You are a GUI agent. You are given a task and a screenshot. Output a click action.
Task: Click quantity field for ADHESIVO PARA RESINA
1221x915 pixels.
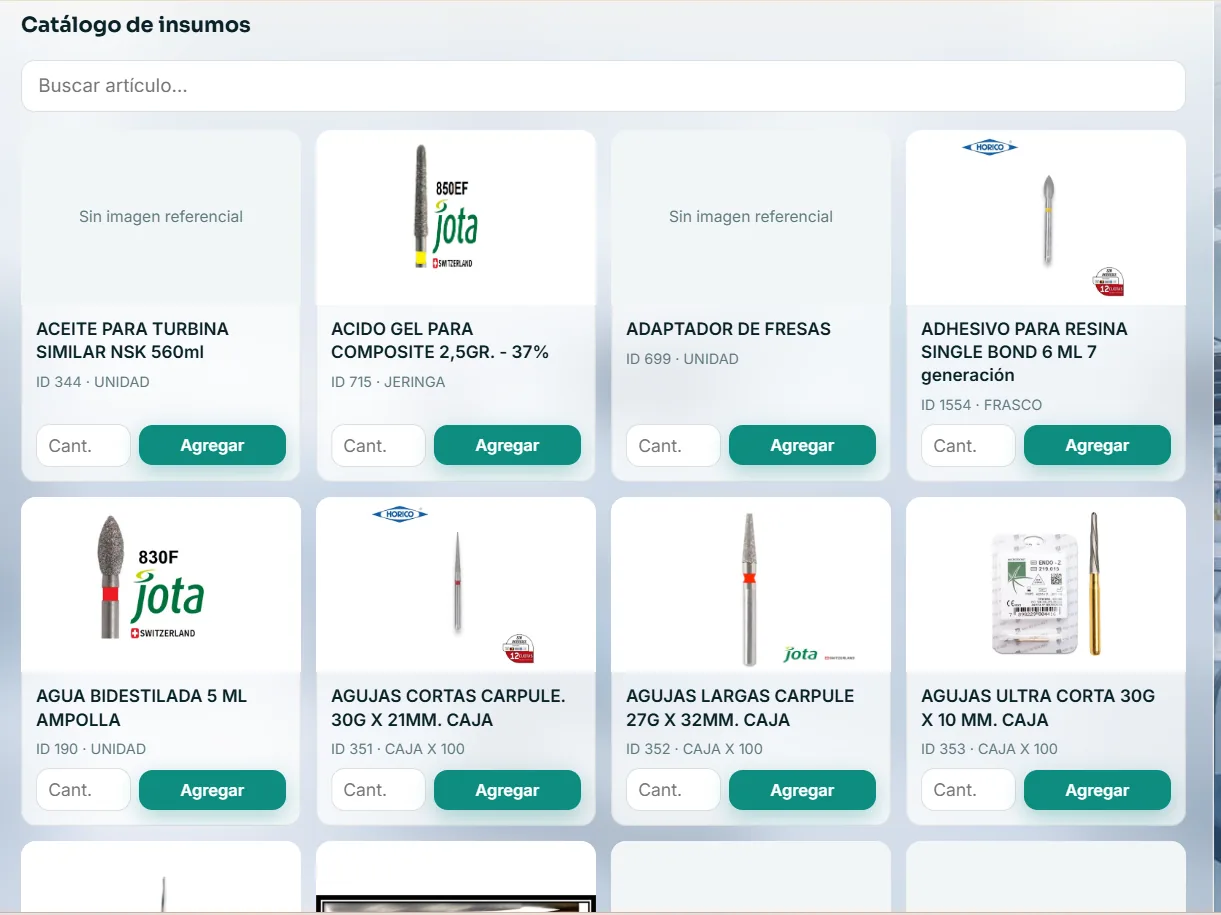coord(968,445)
